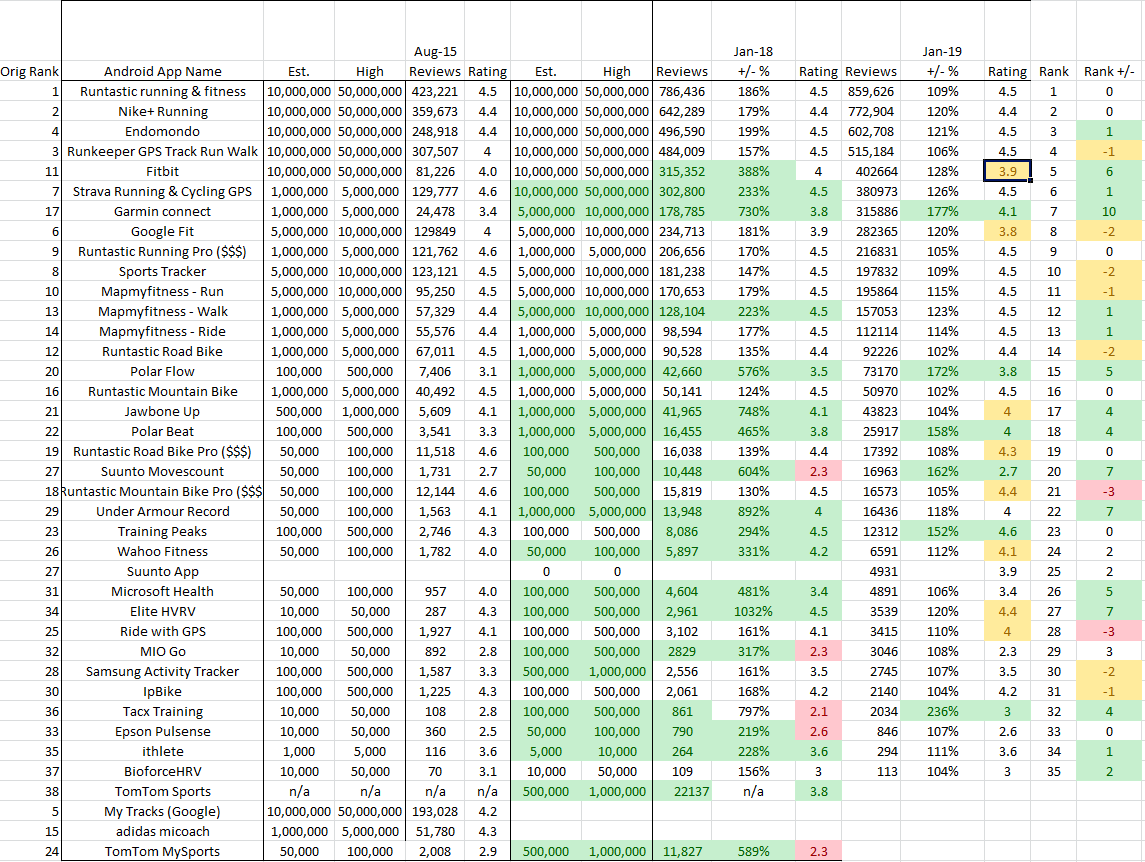Select the 'Aug-15' date header cell

(435, 50)
